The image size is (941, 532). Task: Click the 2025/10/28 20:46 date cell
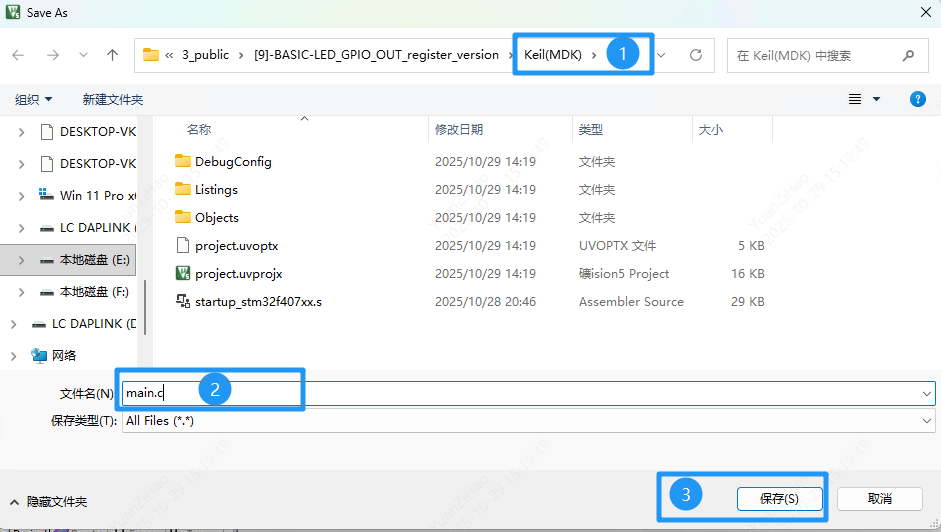click(x=486, y=301)
